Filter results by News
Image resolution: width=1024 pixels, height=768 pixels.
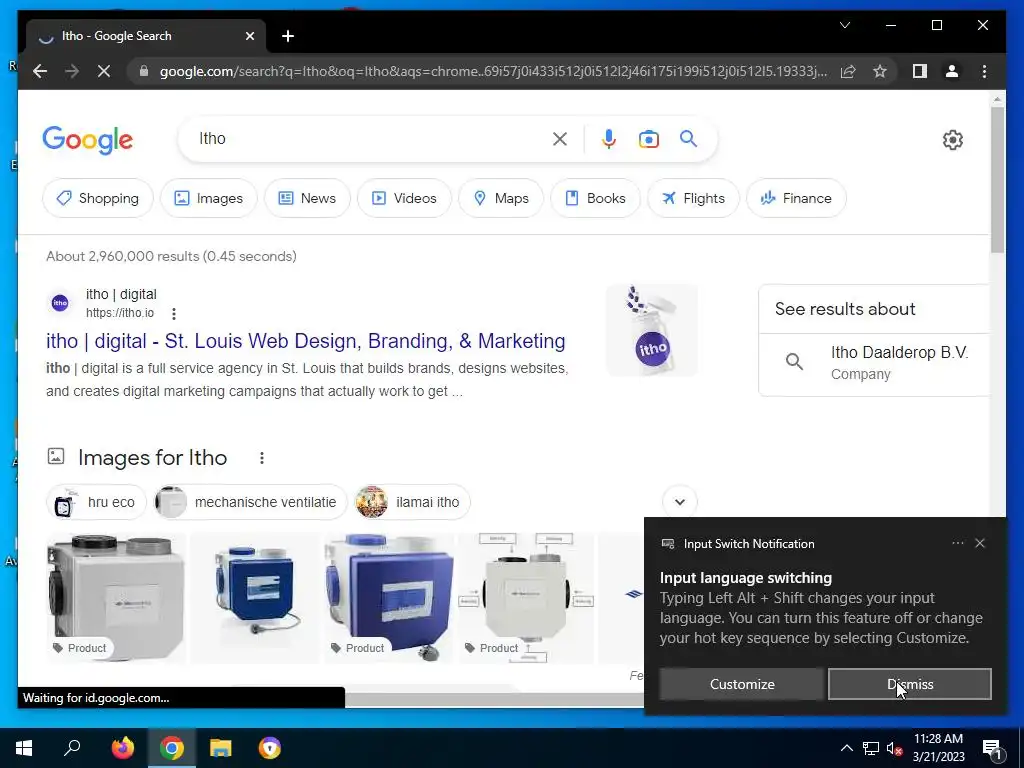(x=307, y=198)
